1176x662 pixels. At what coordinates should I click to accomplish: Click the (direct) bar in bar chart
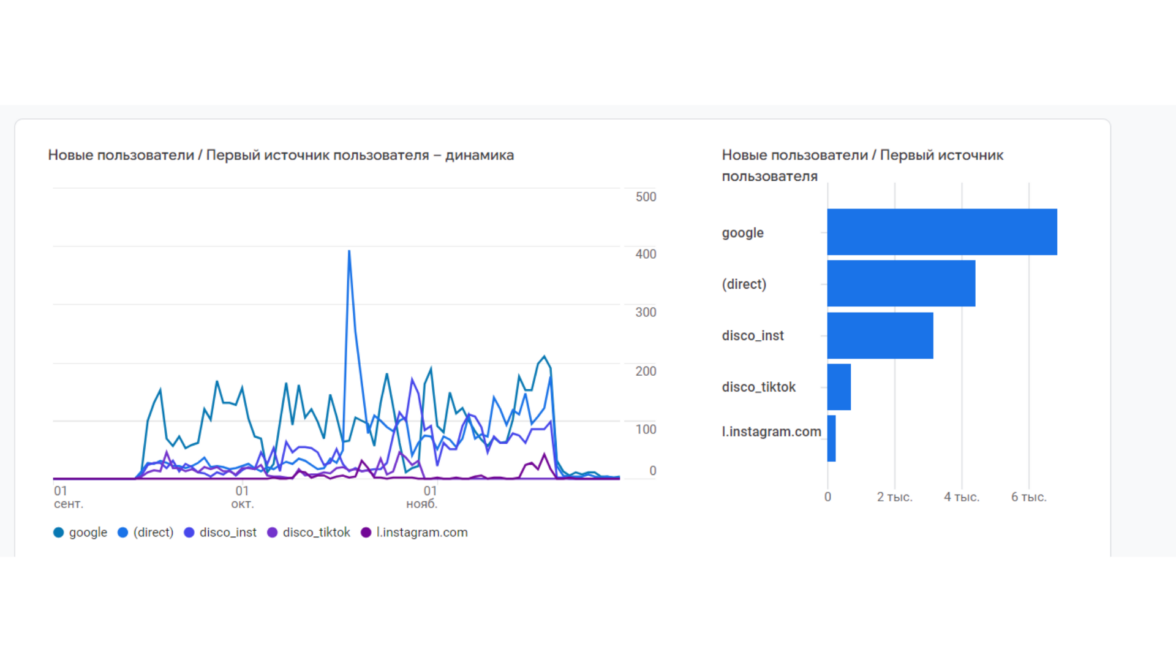(900, 284)
